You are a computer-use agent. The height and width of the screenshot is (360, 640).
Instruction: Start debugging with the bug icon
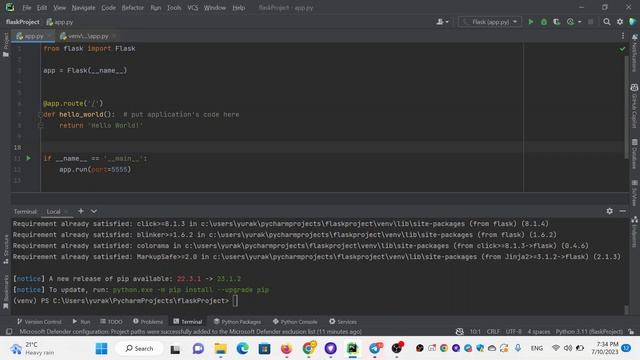click(544, 22)
